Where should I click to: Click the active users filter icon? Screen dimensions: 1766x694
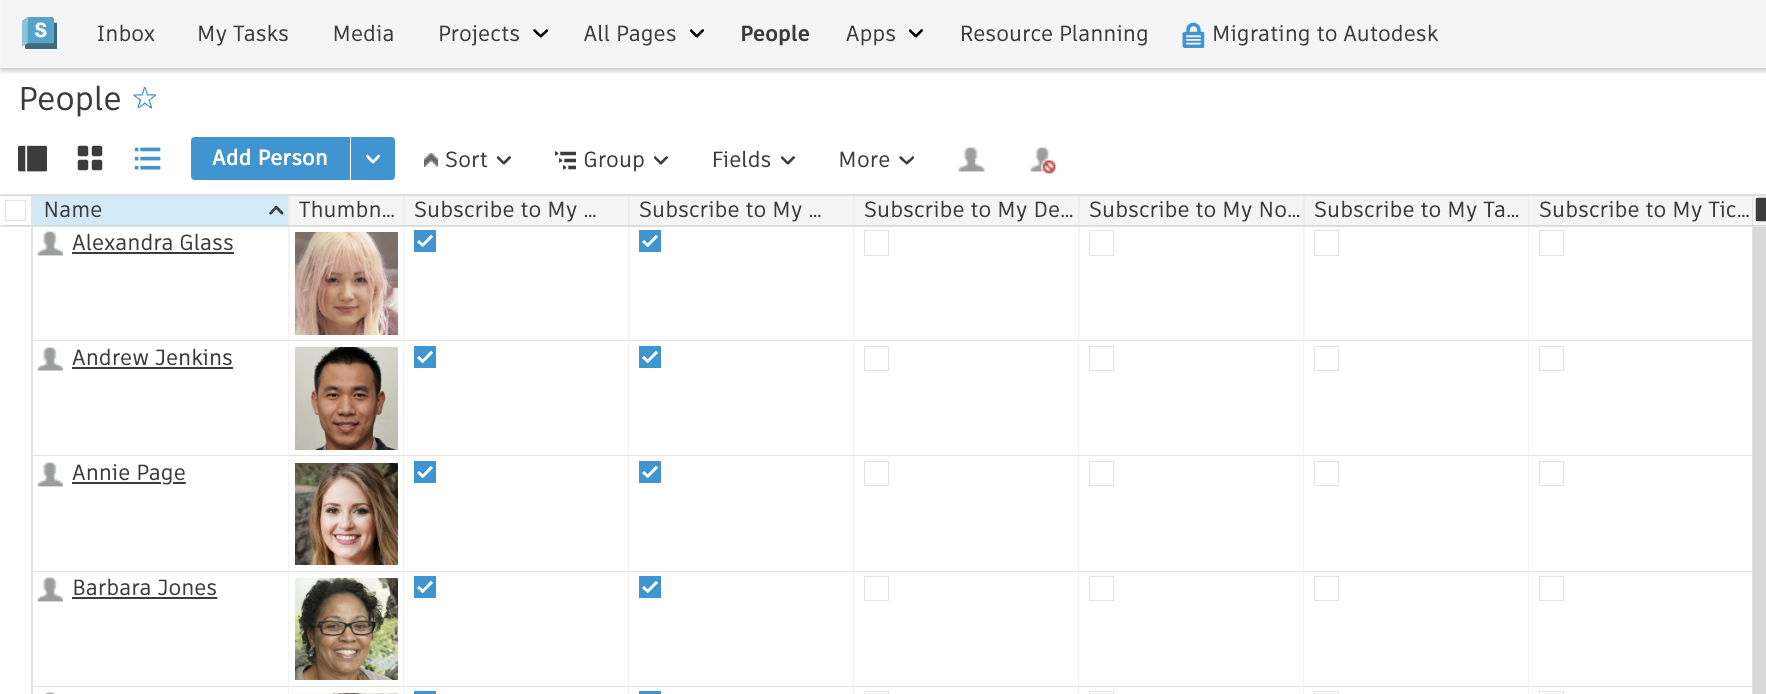971,159
